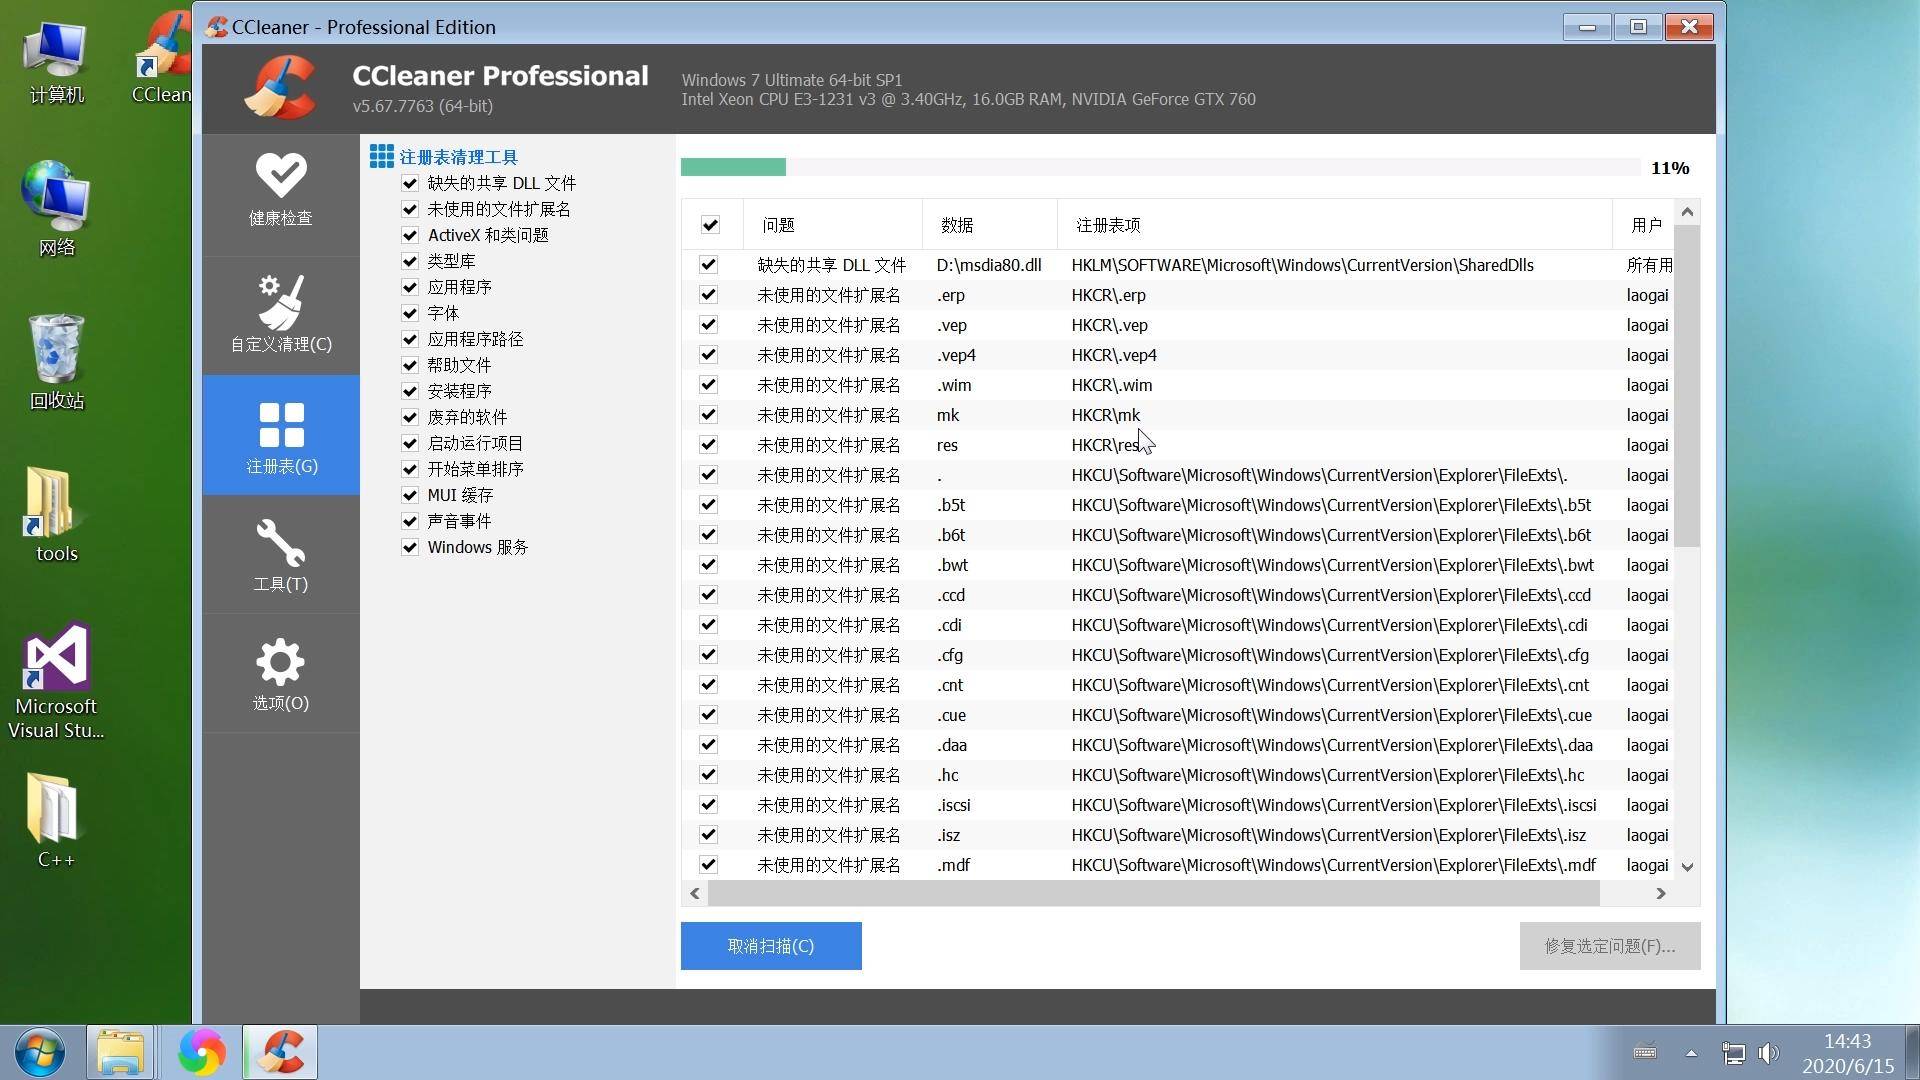
Task: Show hidden tray icons arrow
Action: point(1691,1053)
